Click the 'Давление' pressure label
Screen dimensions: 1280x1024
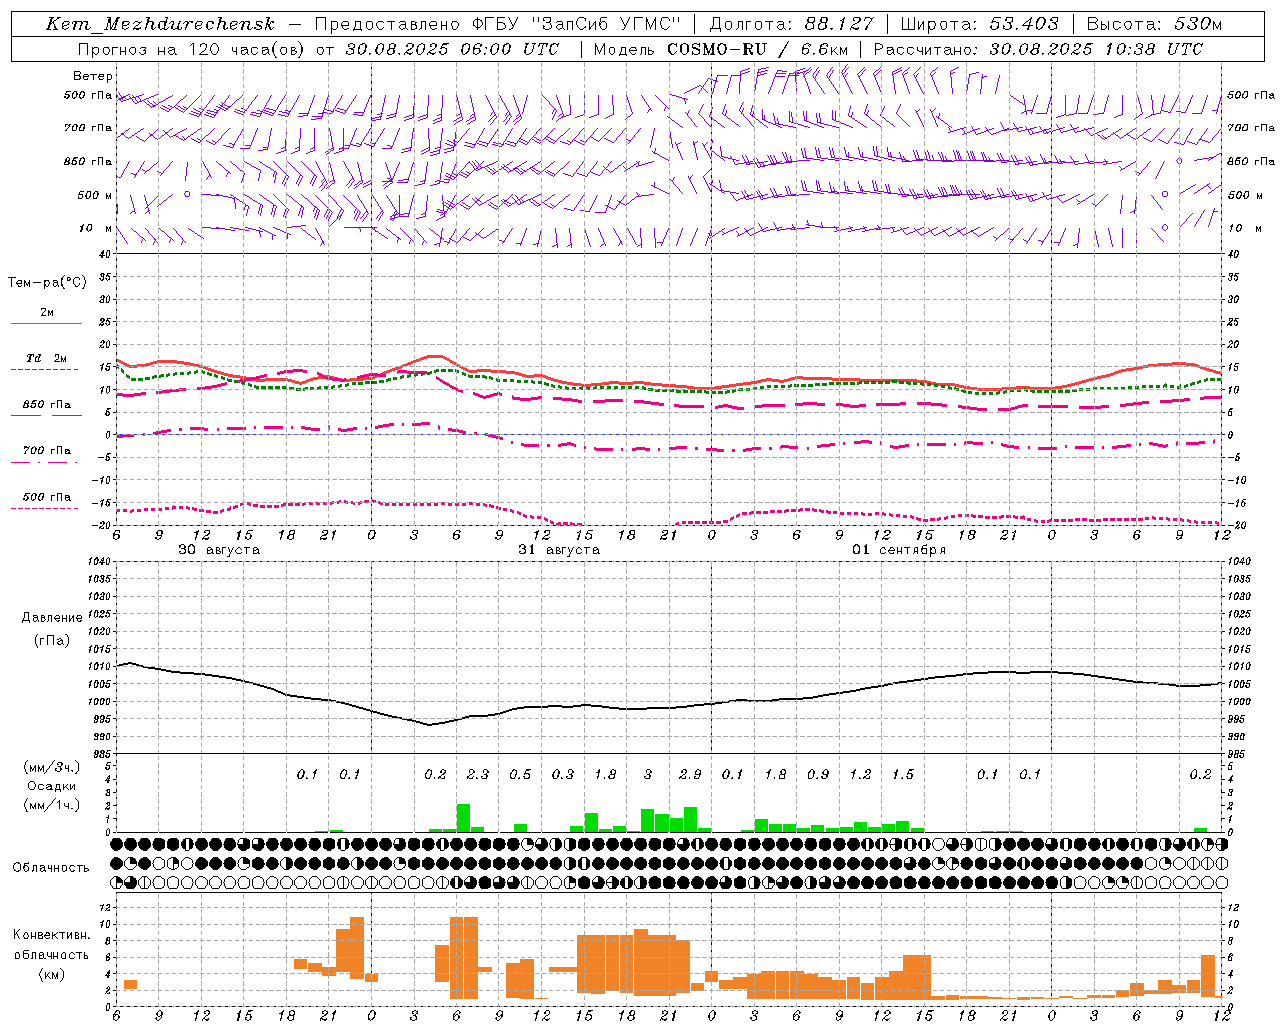pos(52,618)
